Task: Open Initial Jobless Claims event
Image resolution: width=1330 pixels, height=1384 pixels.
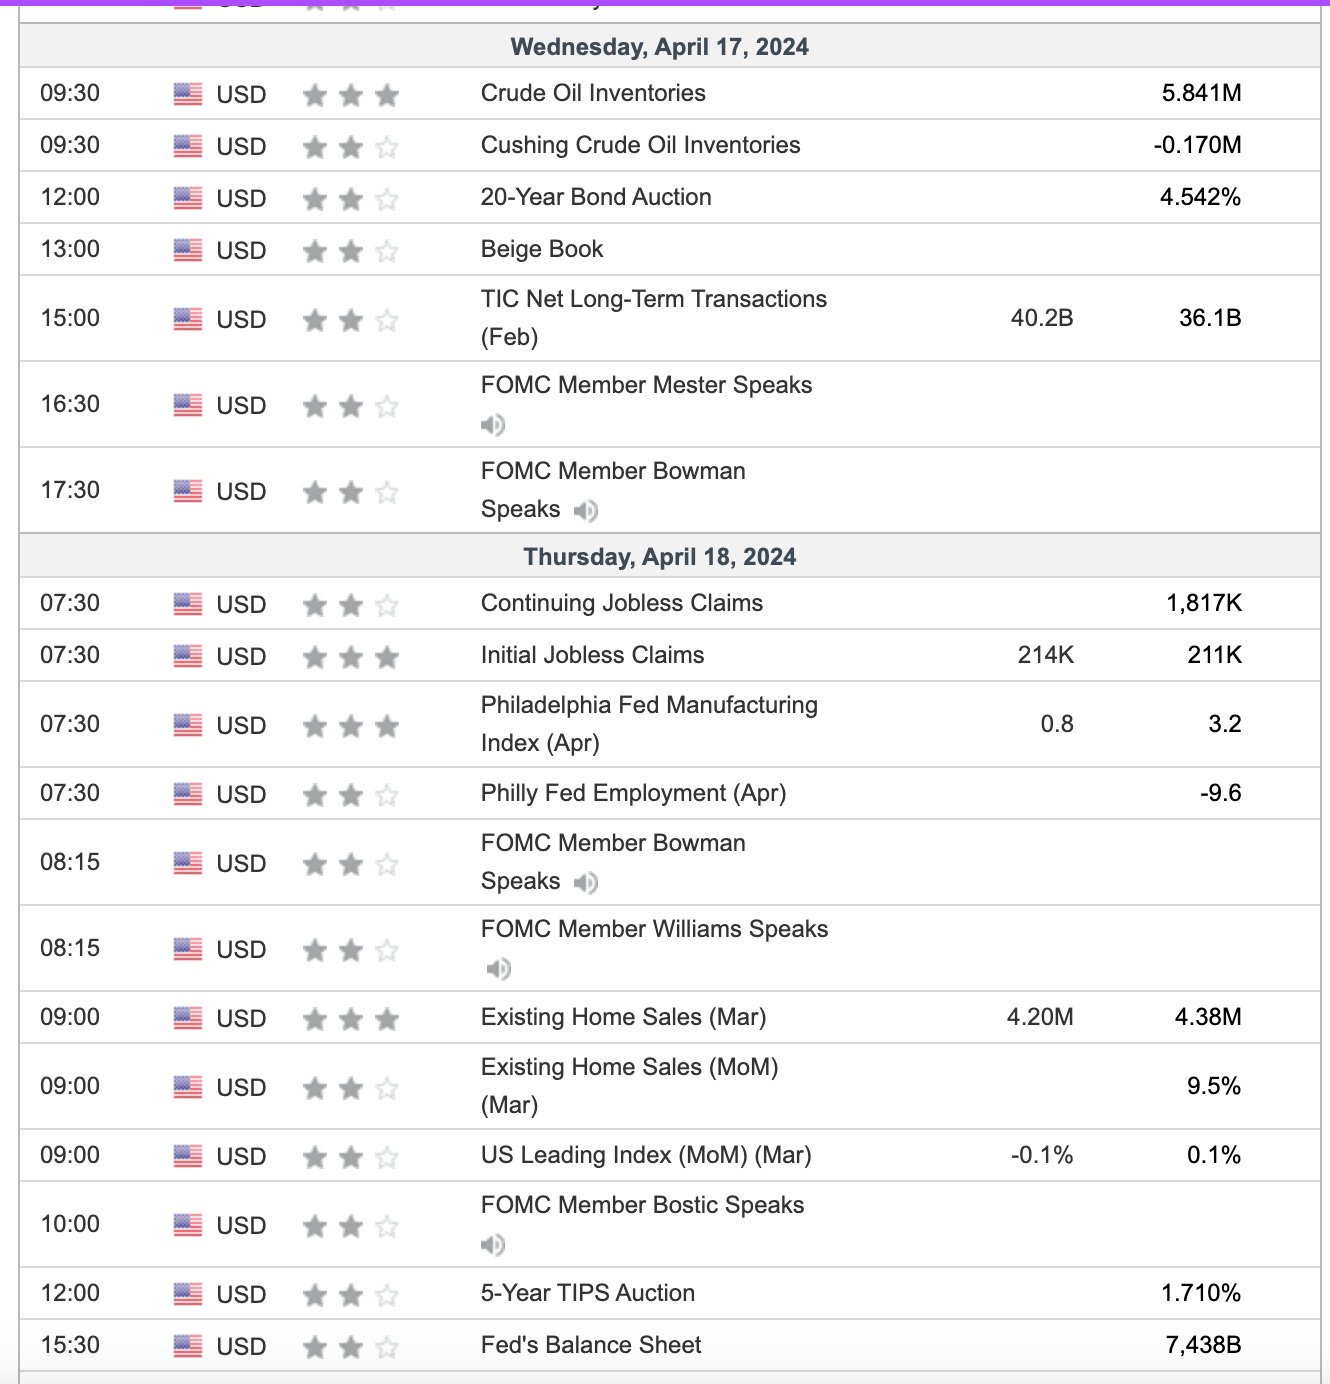Action: pos(593,655)
